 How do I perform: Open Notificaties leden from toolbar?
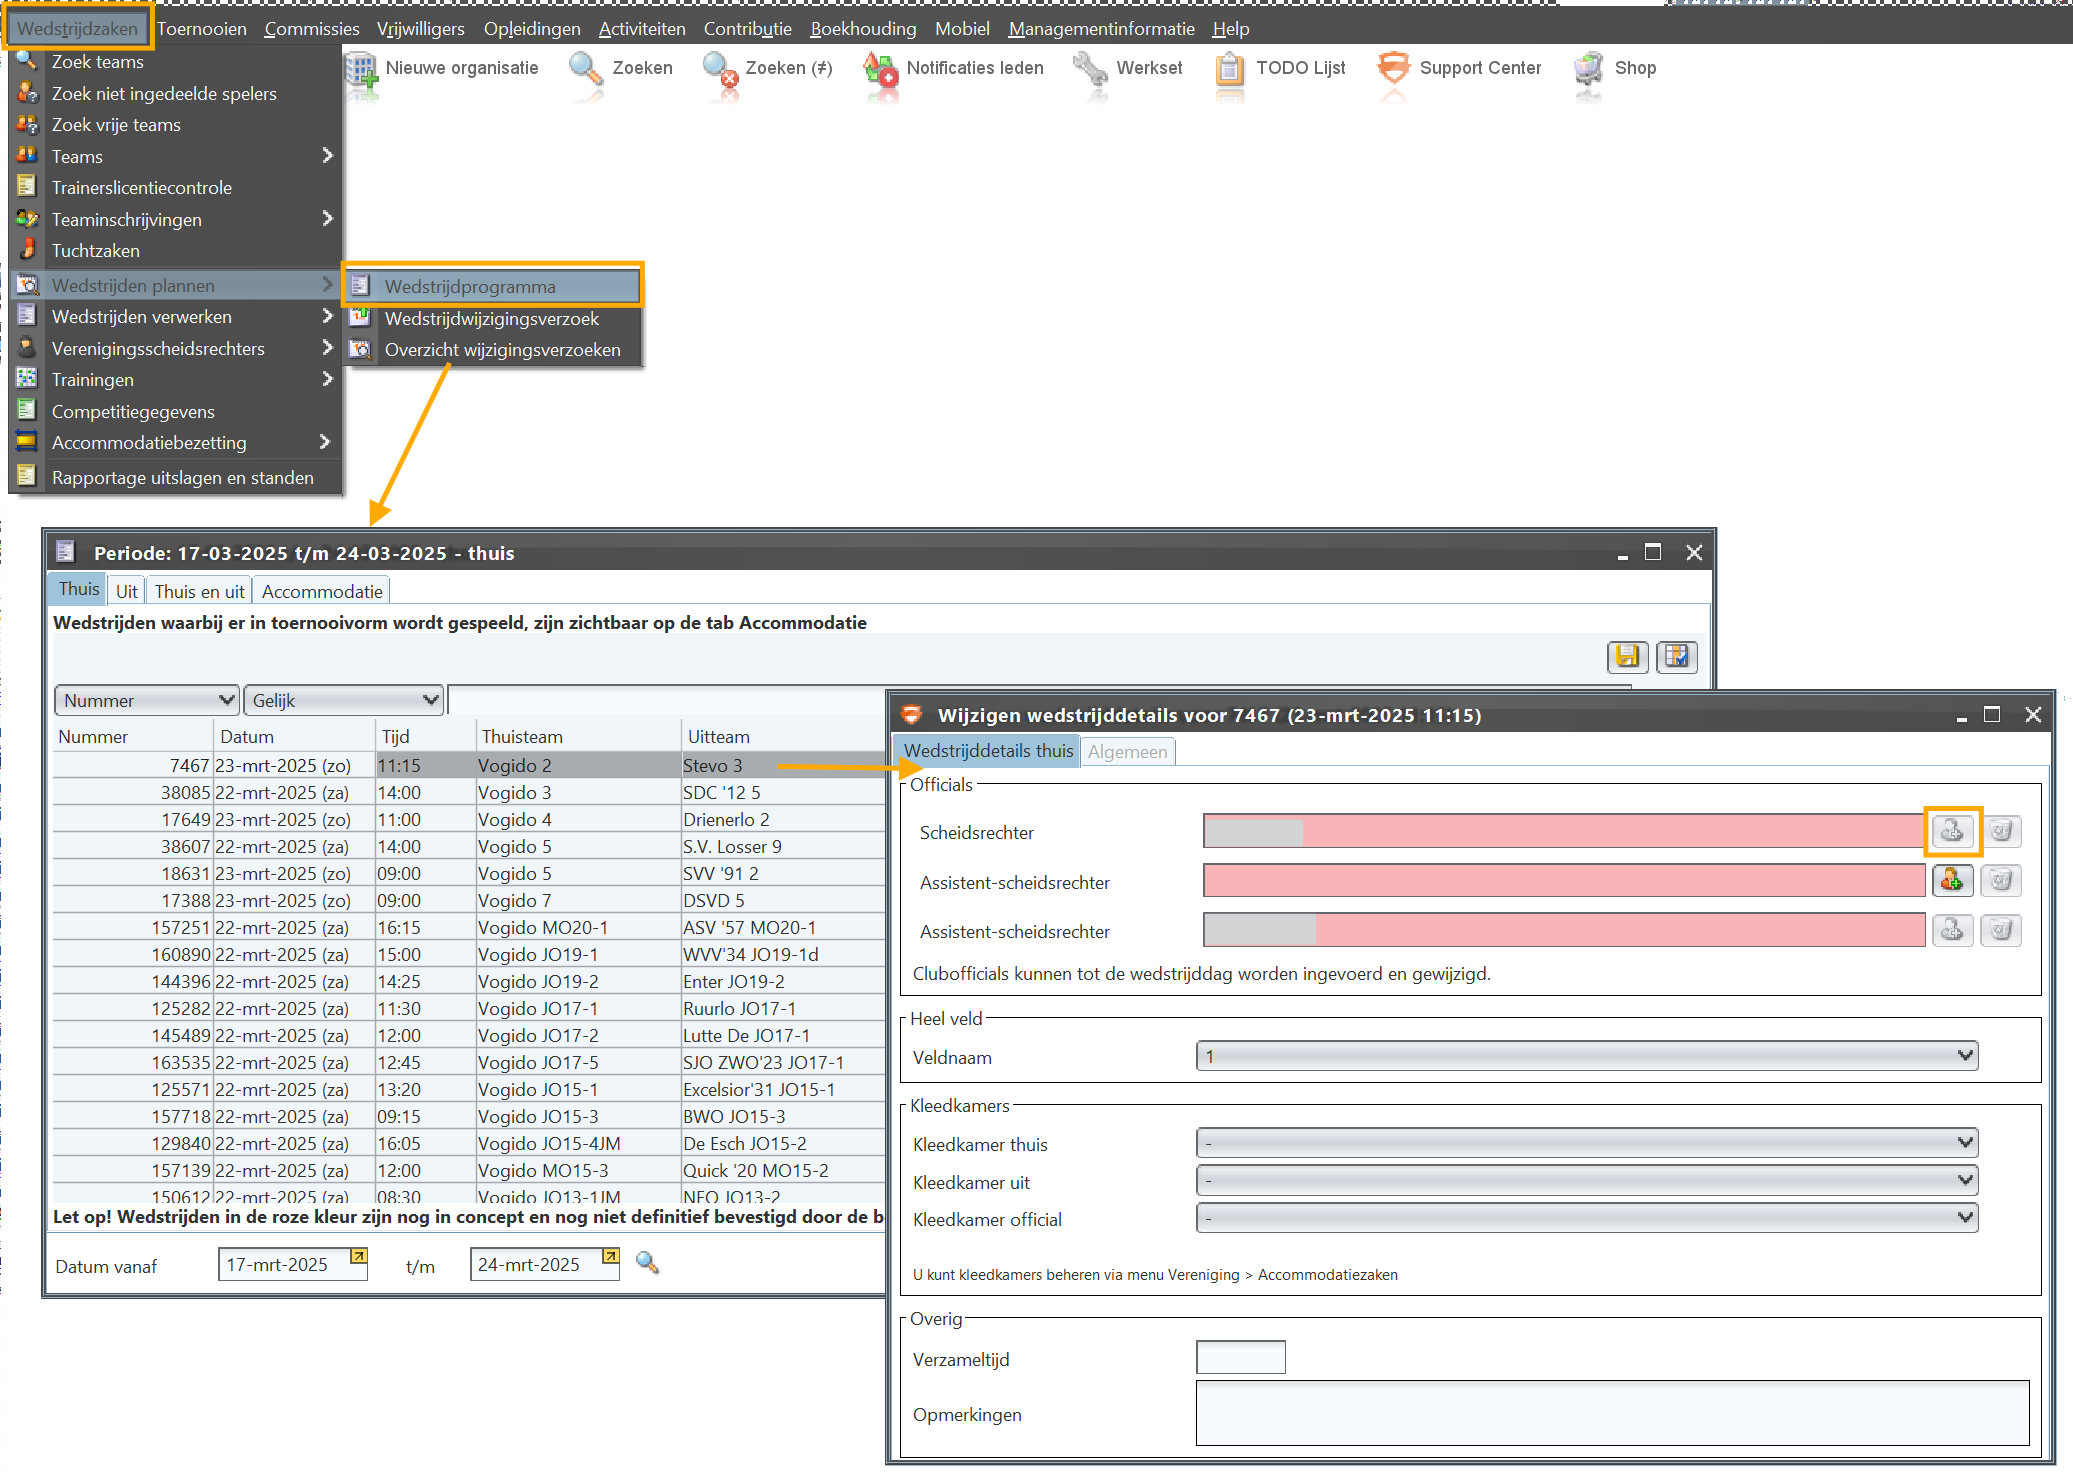tap(881, 69)
